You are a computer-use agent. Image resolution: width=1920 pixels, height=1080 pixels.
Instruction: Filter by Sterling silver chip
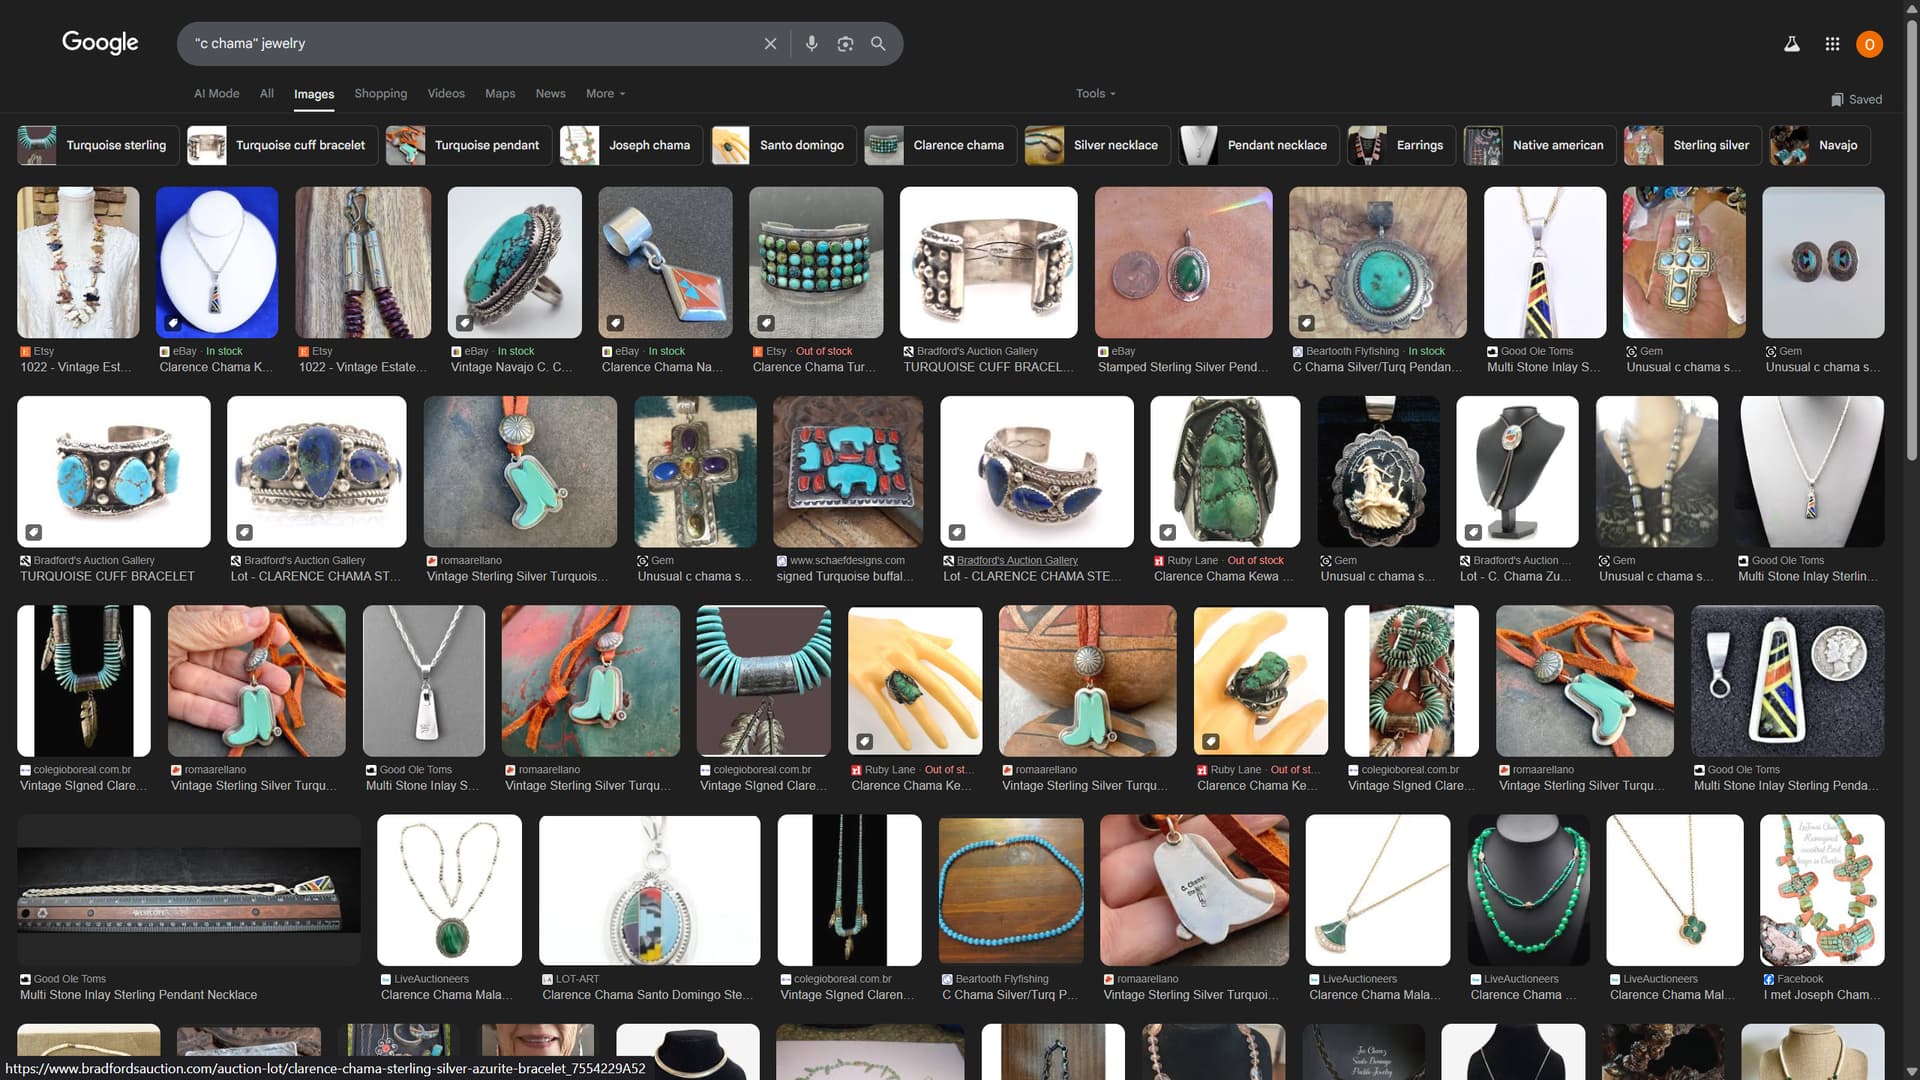(x=1693, y=145)
